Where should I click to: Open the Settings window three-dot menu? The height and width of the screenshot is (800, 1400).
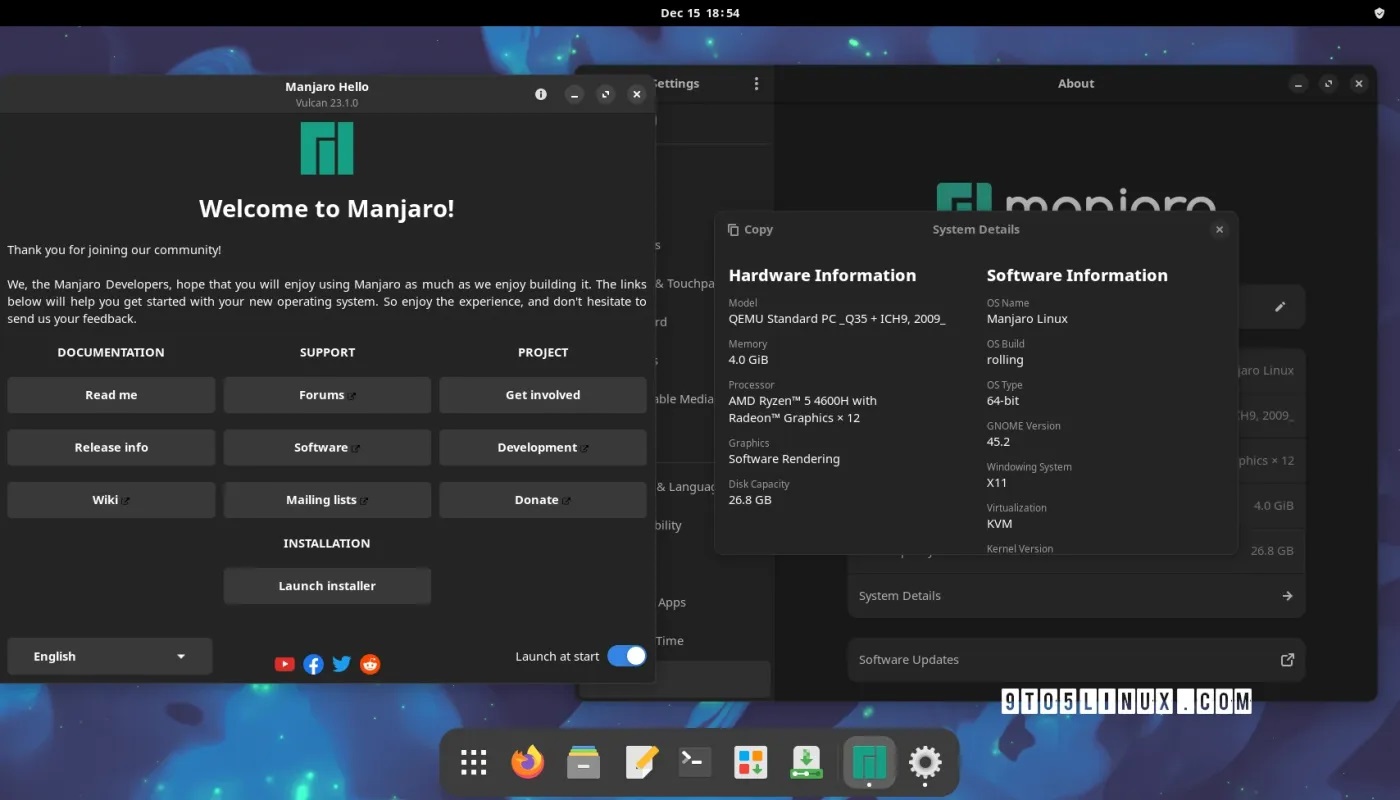(756, 84)
